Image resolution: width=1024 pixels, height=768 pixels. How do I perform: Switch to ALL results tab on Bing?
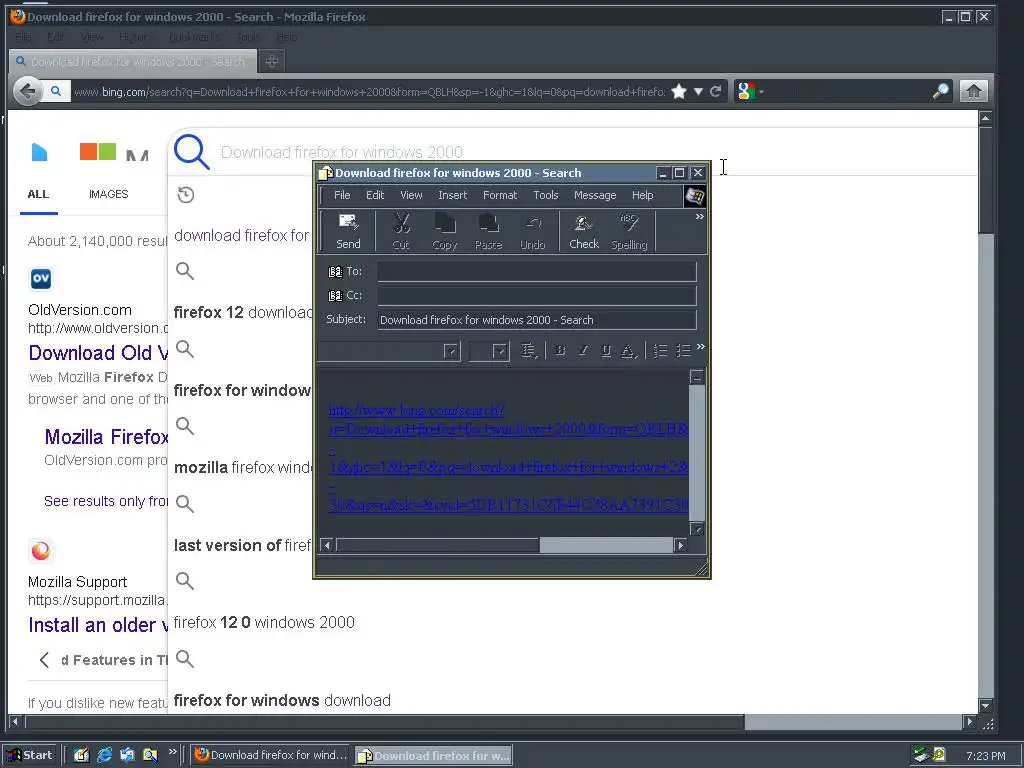pos(39,195)
